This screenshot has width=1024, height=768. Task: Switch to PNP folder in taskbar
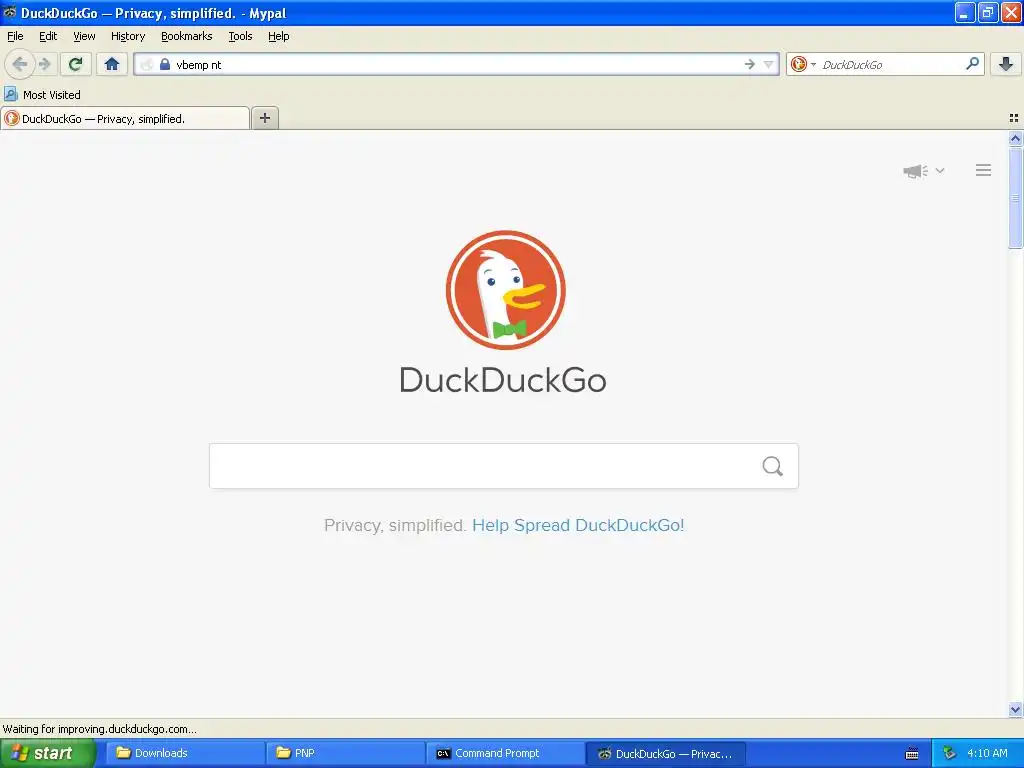click(345, 754)
